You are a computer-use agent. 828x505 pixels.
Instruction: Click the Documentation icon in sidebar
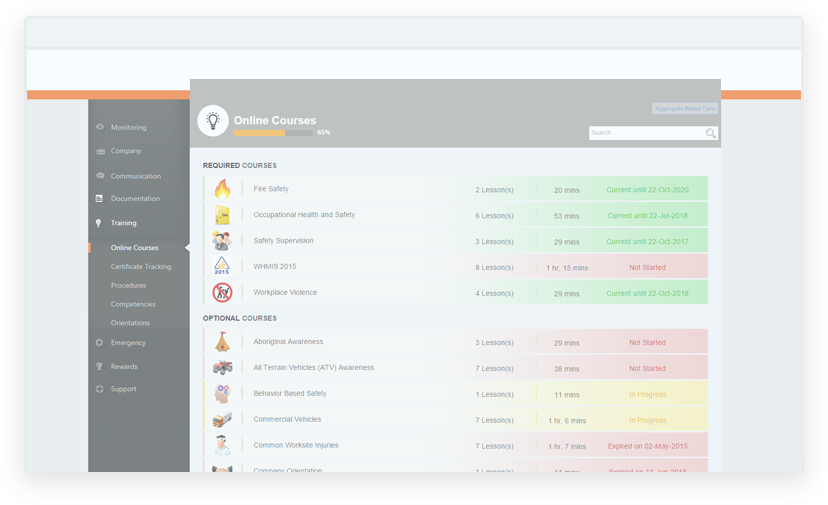(99, 198)
